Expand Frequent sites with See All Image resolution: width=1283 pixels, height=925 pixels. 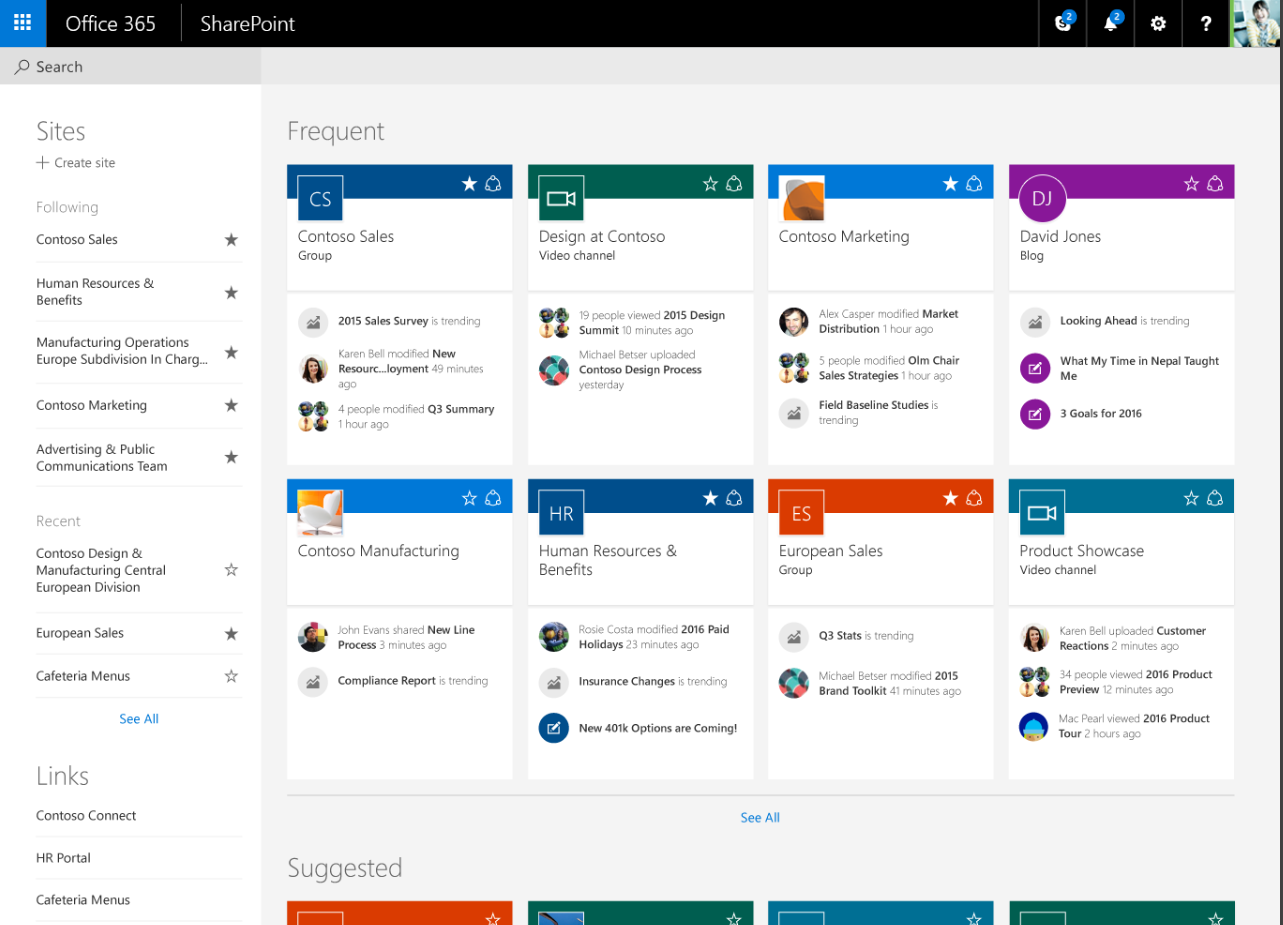coord(760,817)
